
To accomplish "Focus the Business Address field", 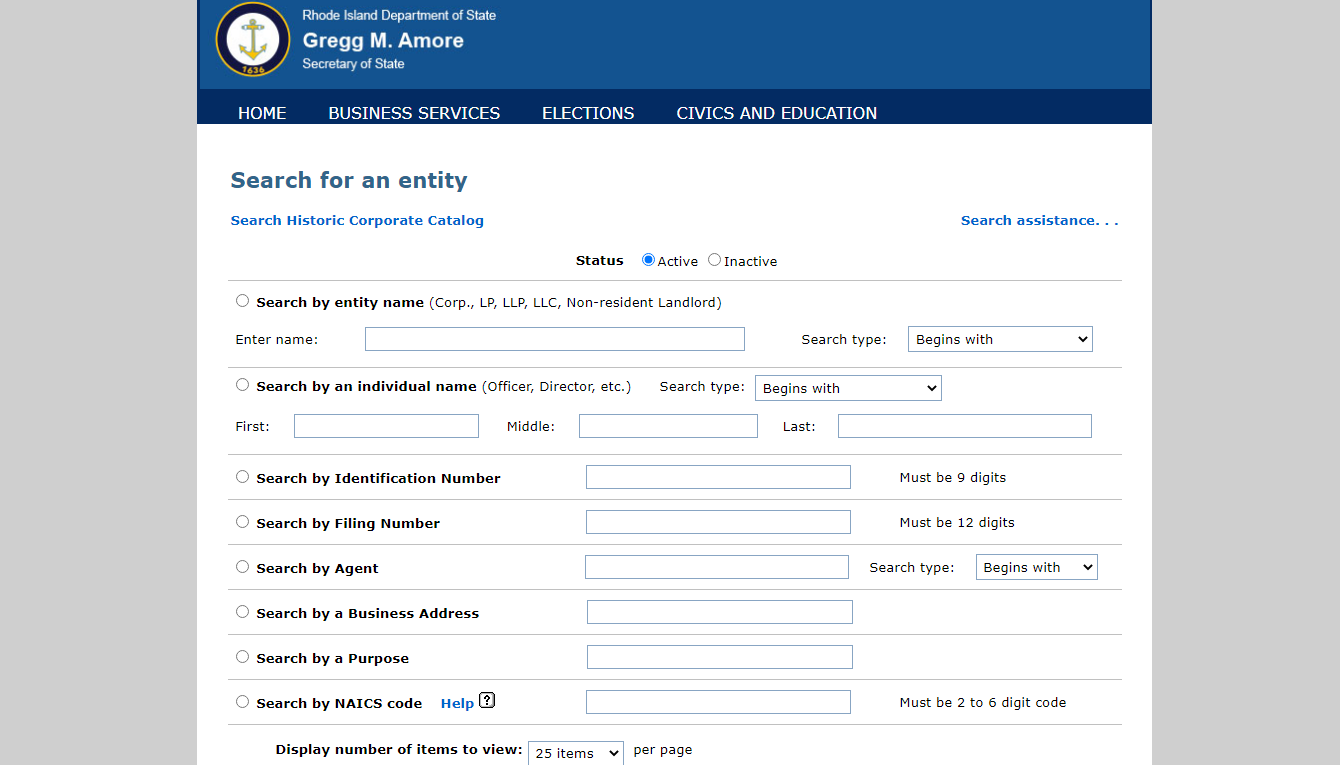I will 720,612.
